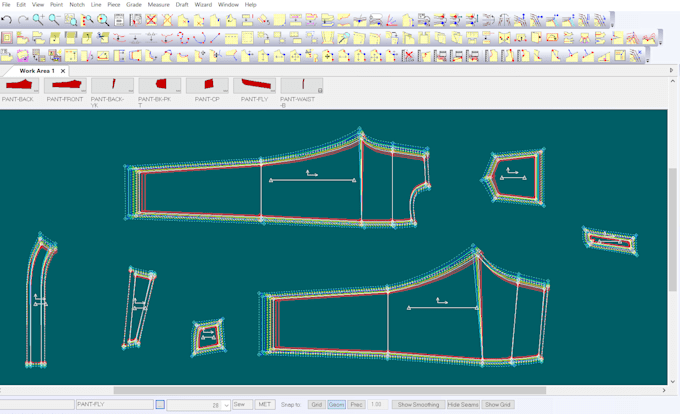This screenshot has height=414, width=680.
Task: Click the magic wand piece icon in second row
Action: click(344, 38)
